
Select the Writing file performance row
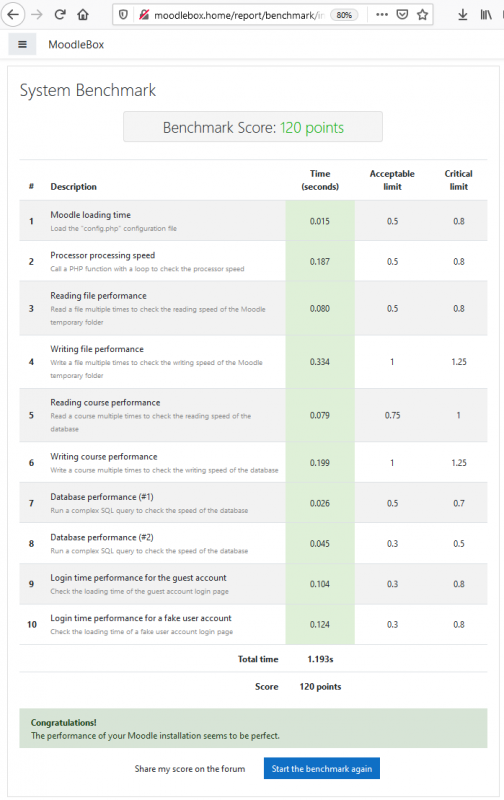click(x=253, y=362)
